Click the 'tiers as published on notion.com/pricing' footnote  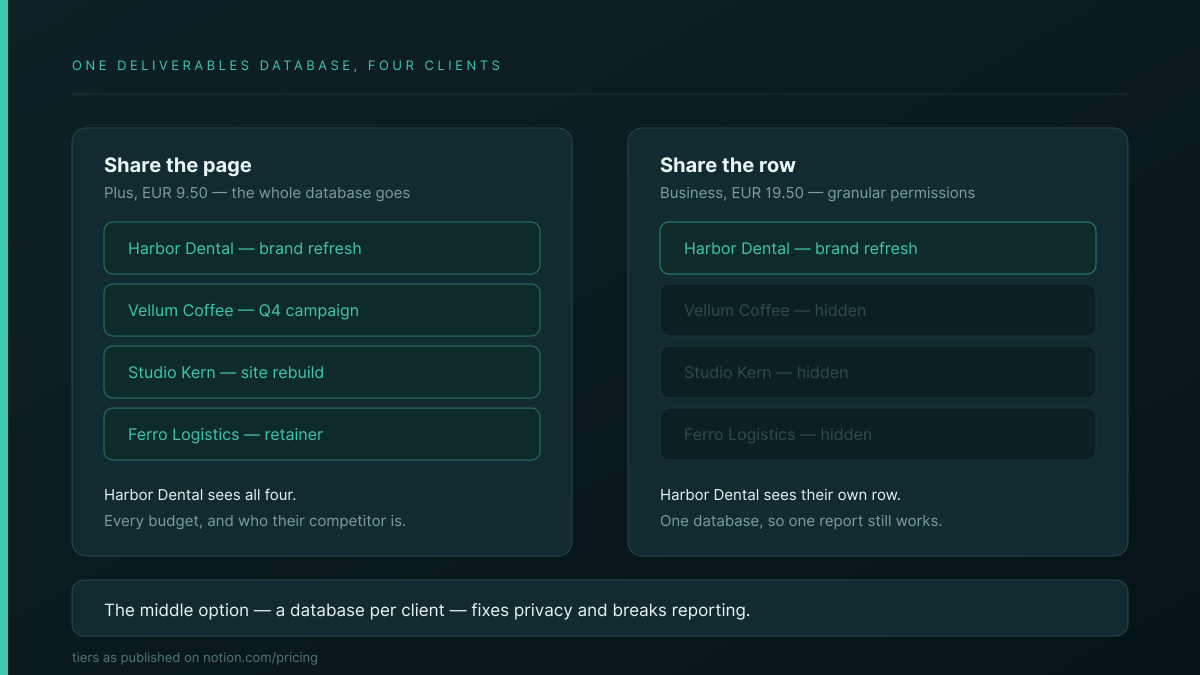(x=195, y=658)
